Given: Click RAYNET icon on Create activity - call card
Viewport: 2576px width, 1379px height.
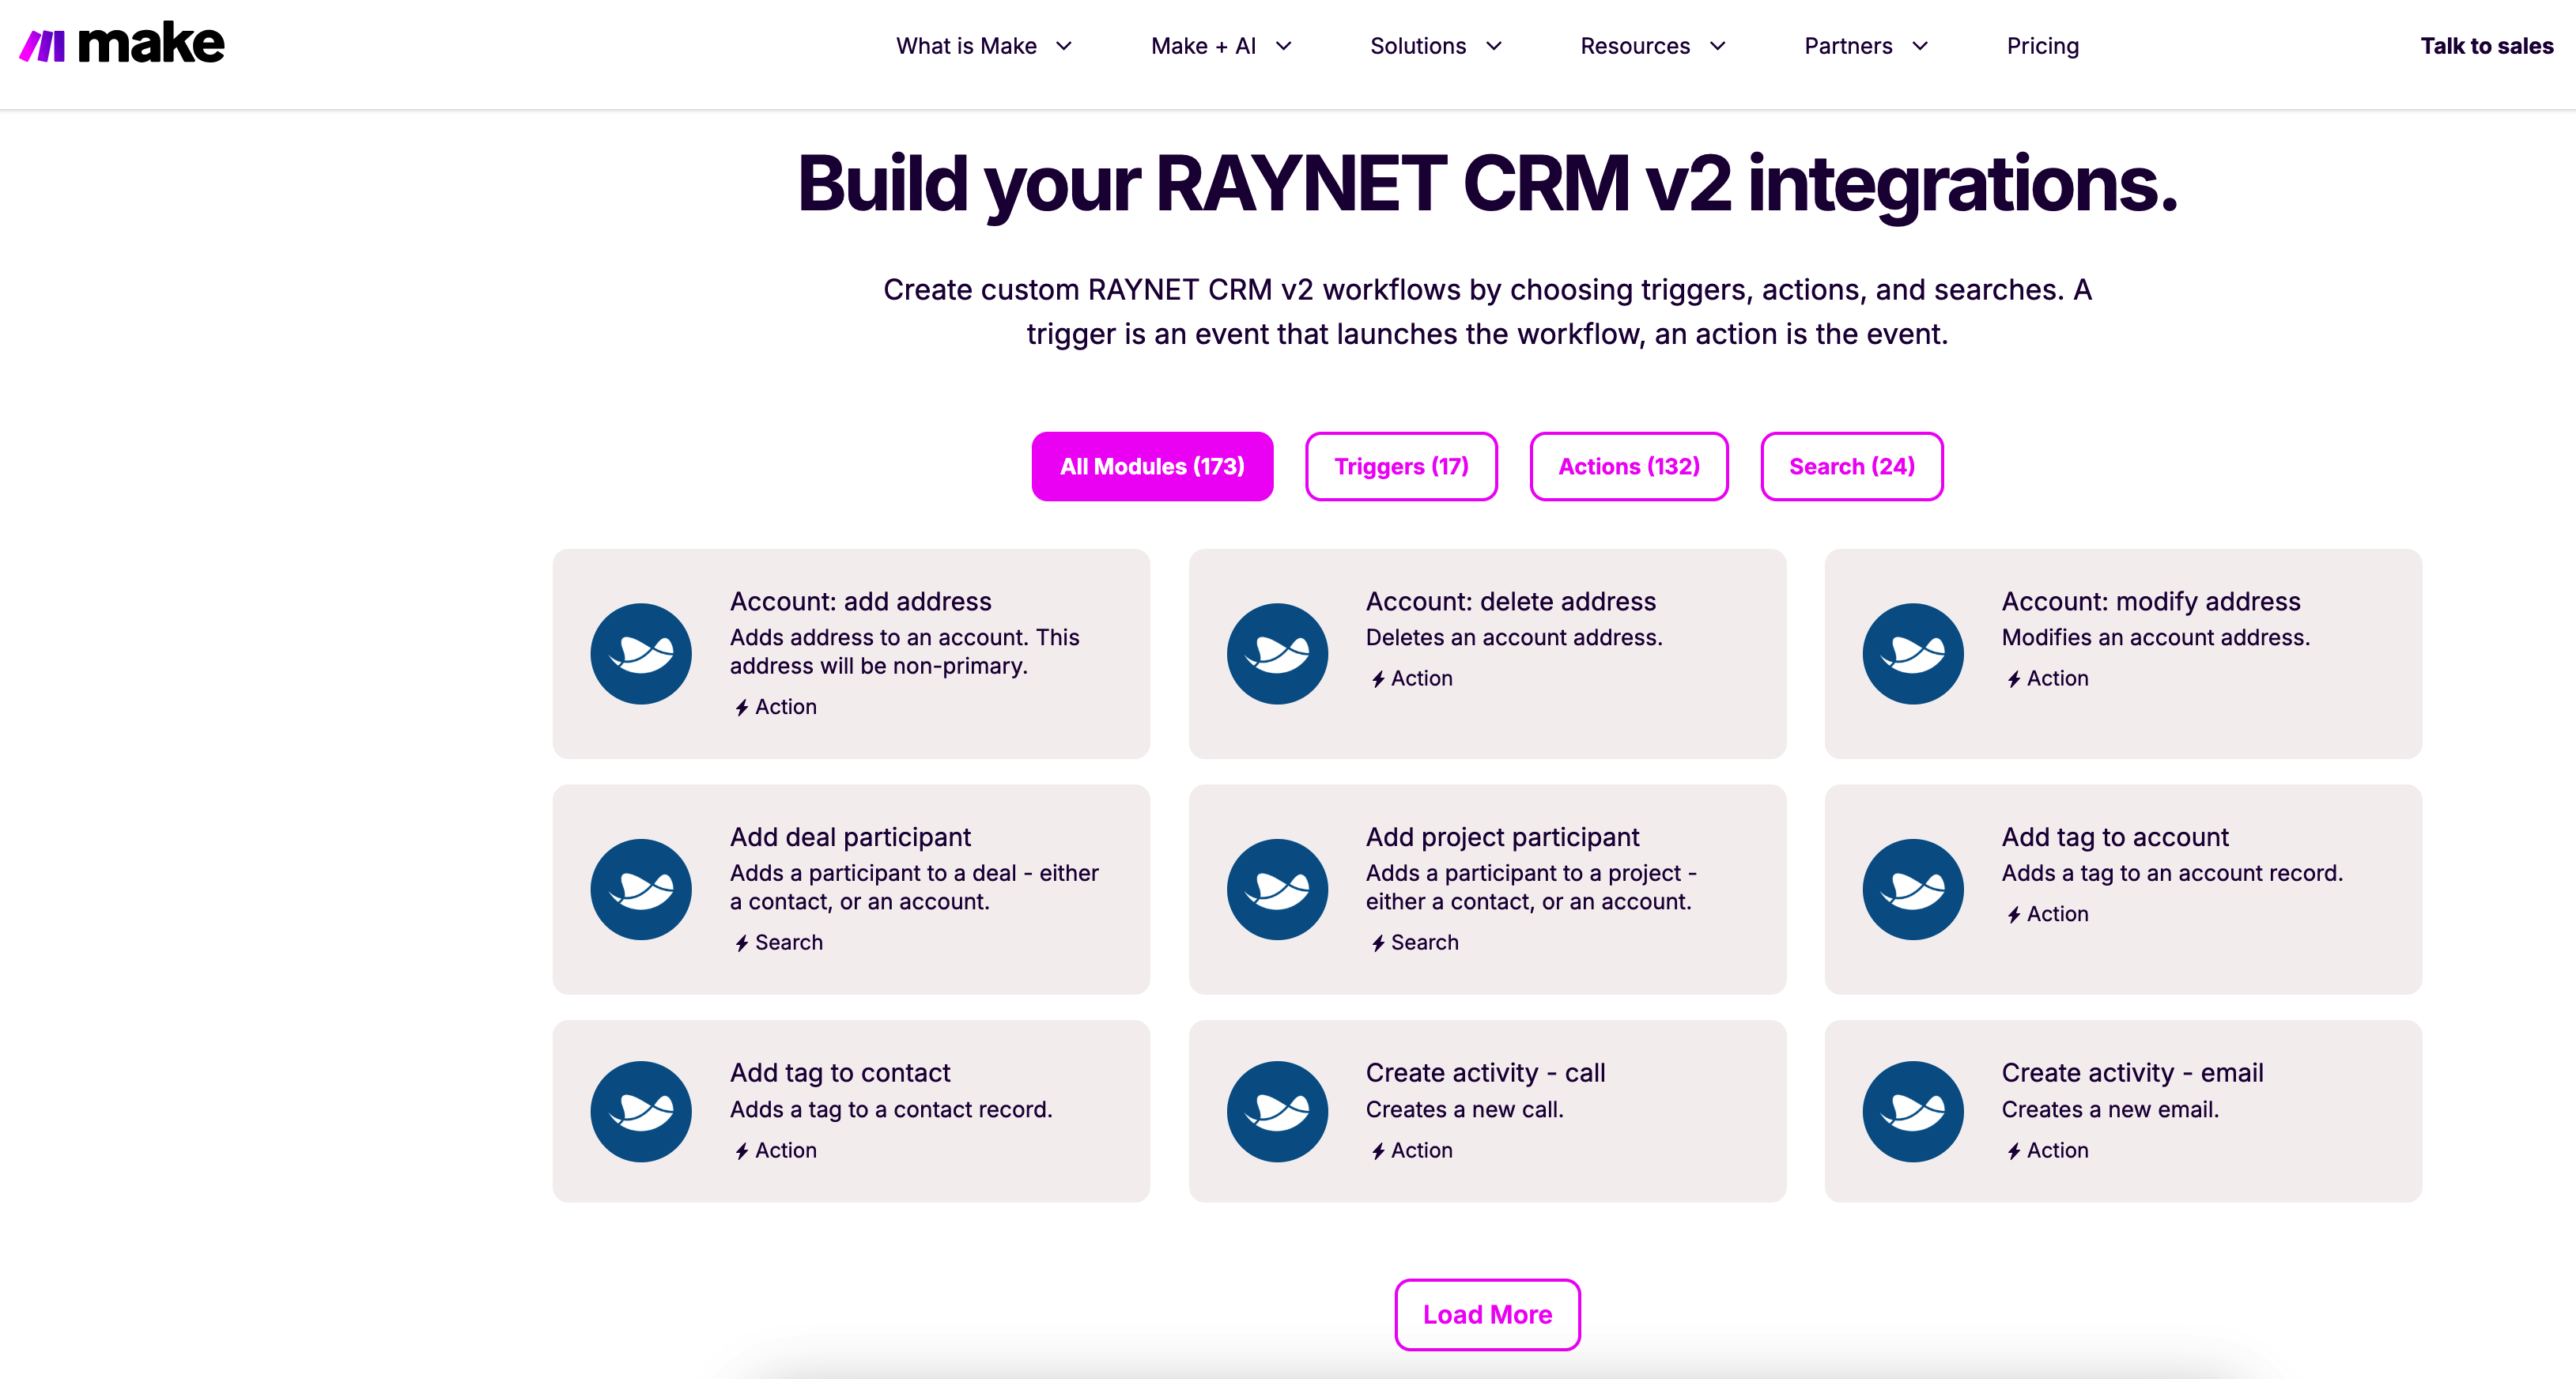Looking at the screenshot, I should pos(1277,1111).
